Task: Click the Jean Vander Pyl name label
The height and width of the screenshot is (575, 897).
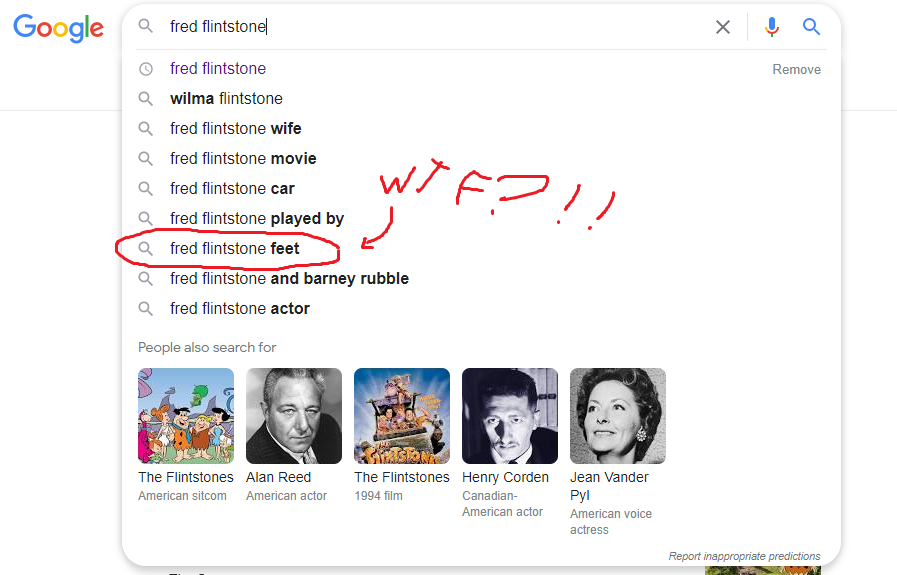Action: coord(609,486)
